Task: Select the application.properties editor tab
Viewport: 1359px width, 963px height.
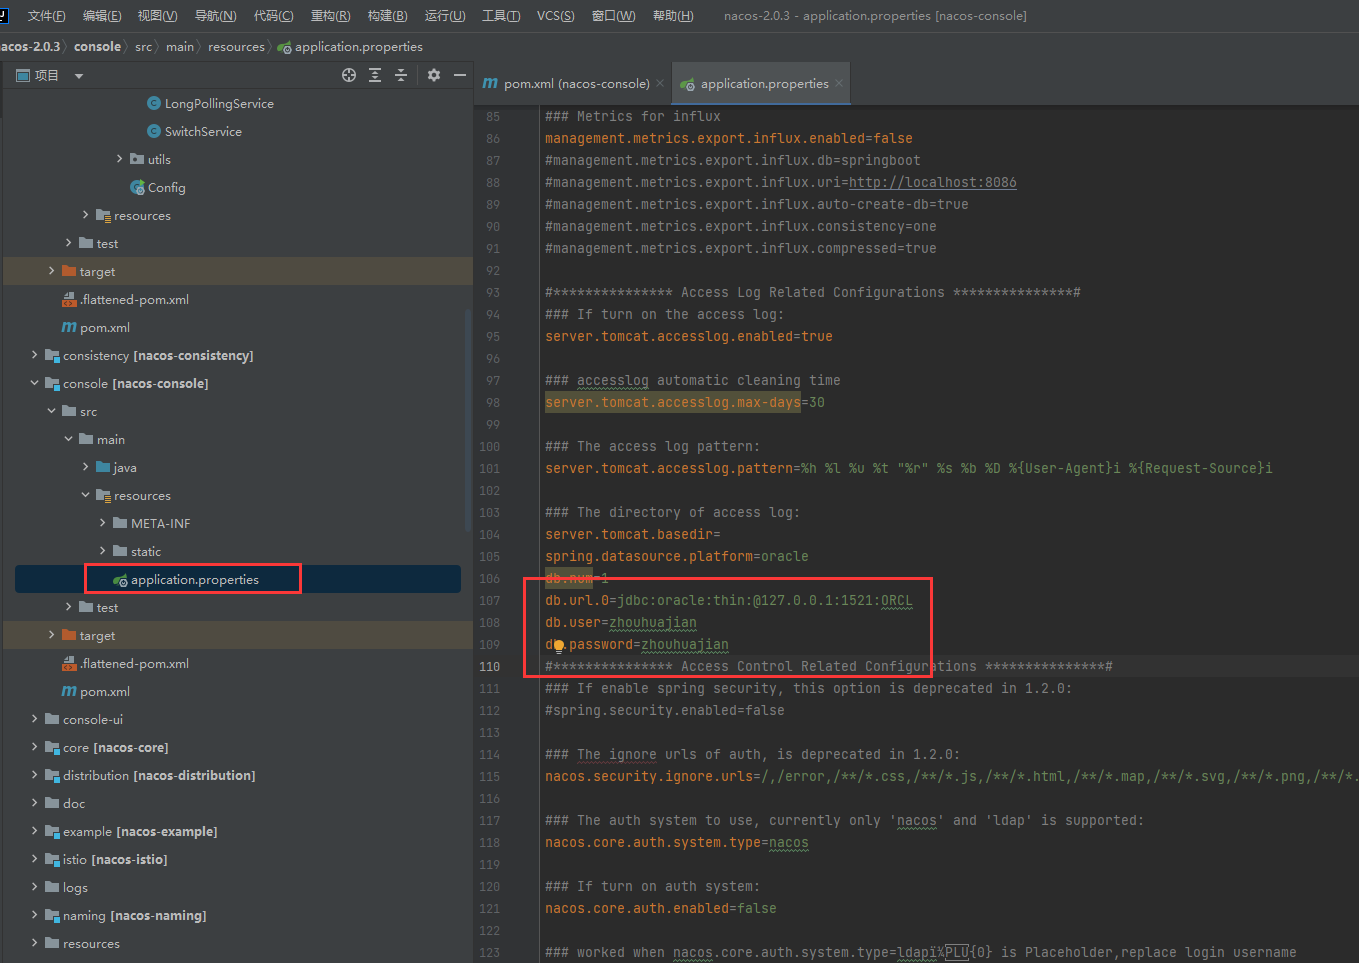Action: 761,84
